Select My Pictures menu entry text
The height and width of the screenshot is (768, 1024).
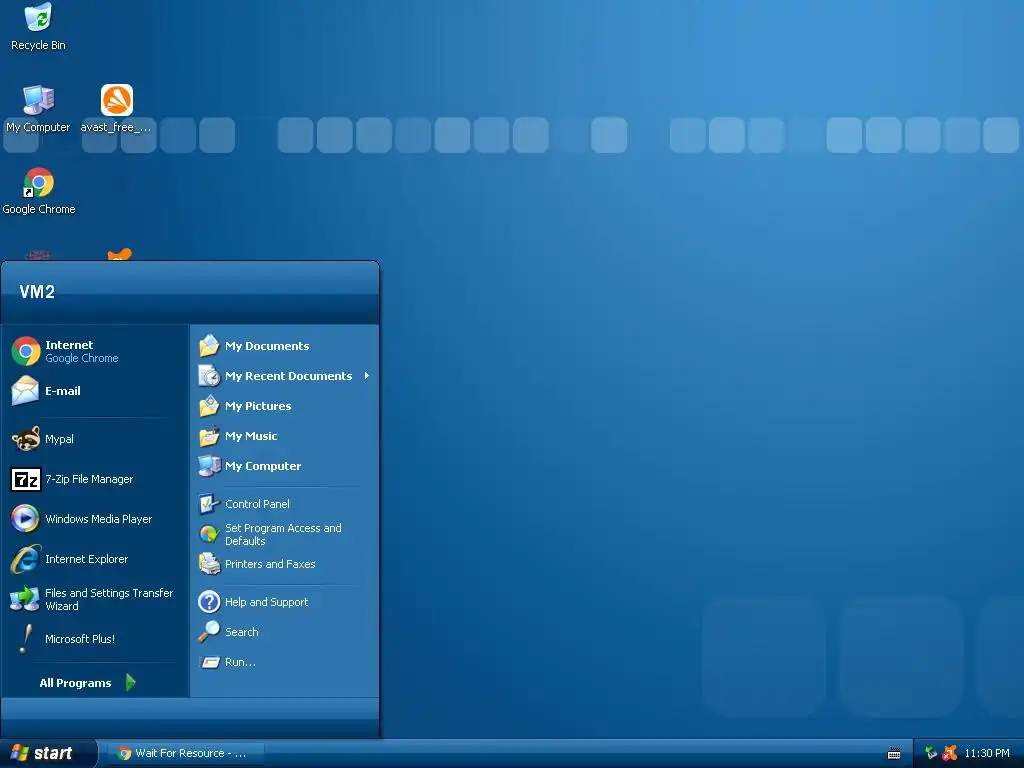(258, 406)
